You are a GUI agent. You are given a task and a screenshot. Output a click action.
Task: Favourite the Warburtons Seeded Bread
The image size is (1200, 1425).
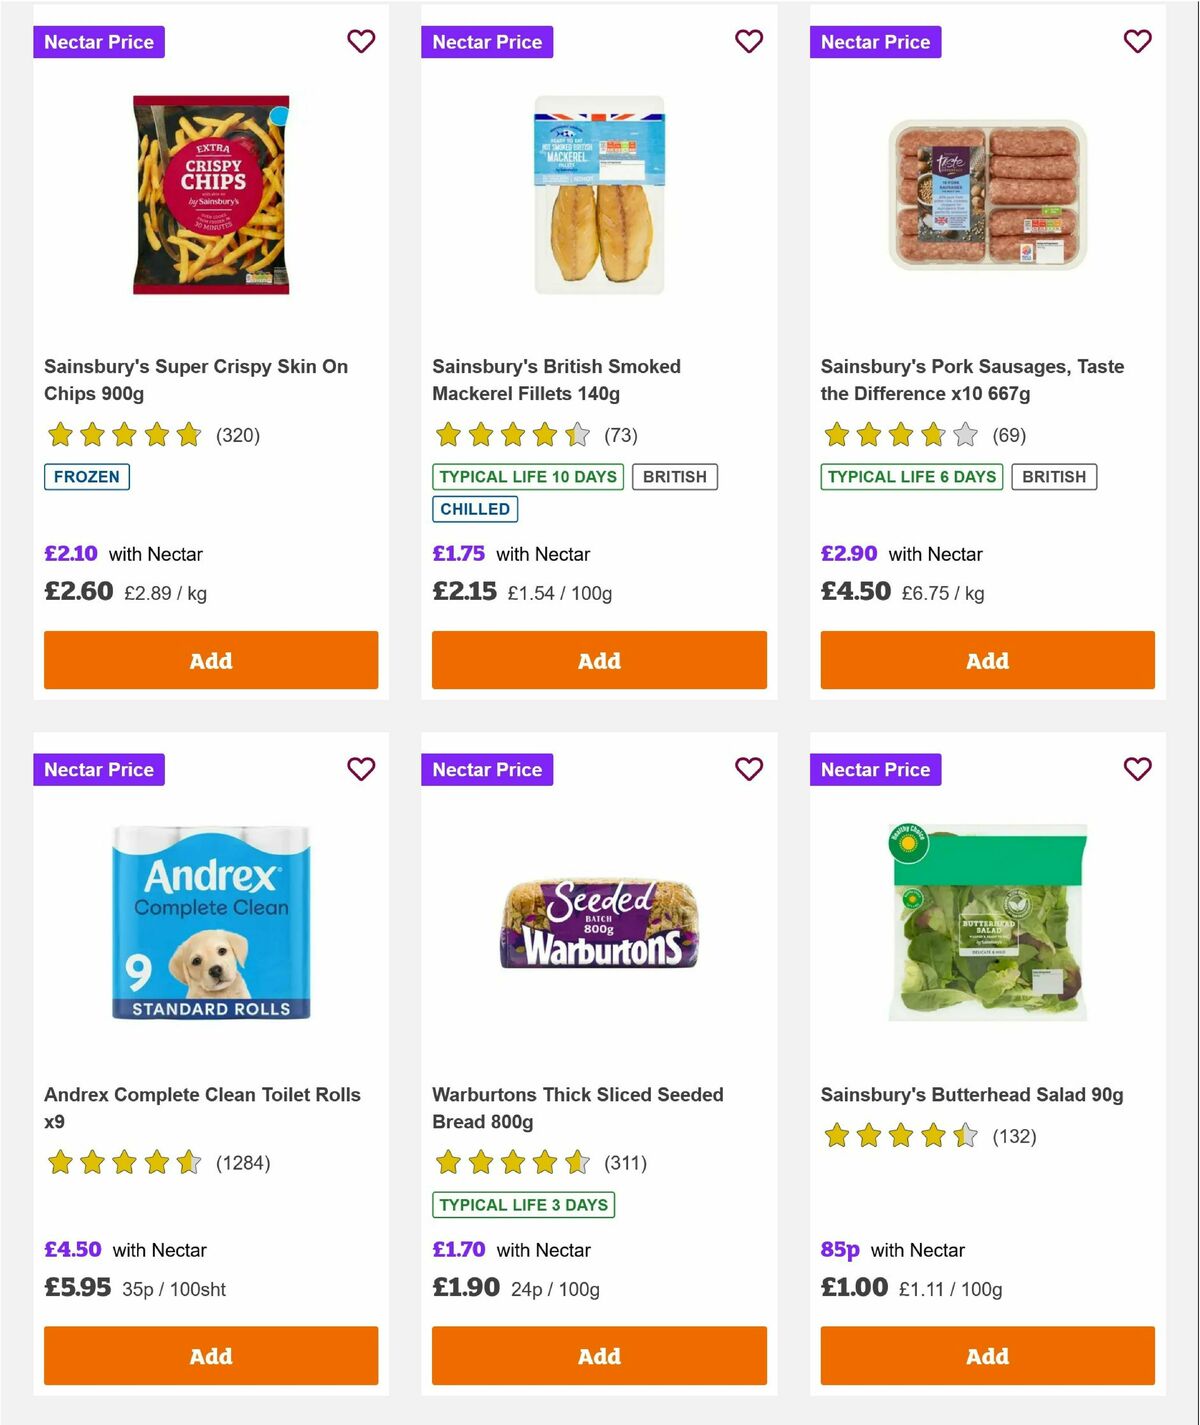coord(749,770)
